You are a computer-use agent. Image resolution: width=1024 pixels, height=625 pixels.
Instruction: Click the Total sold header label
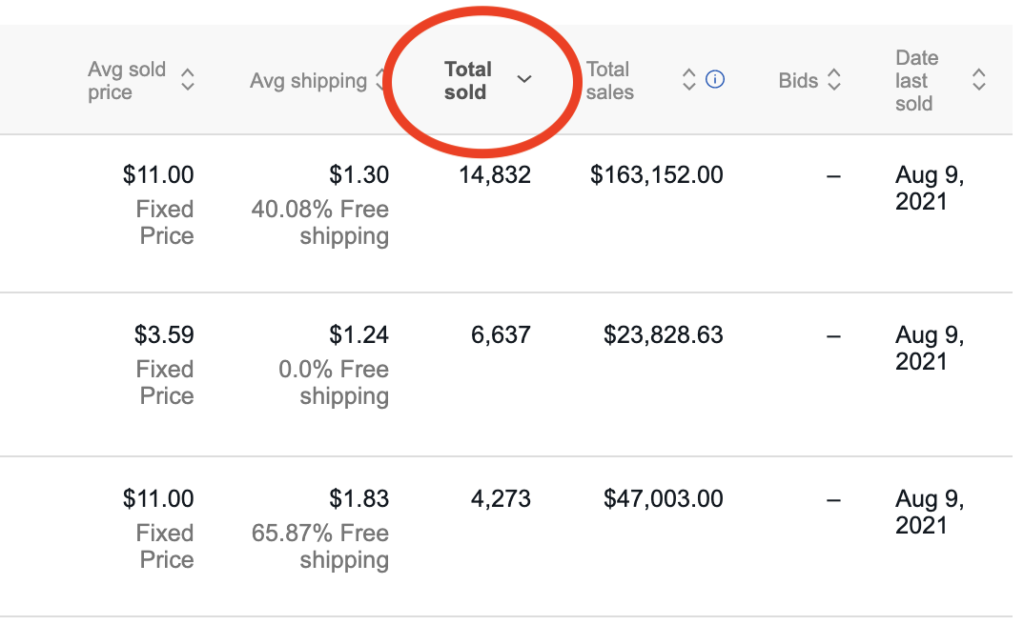[x=468, y=80]
